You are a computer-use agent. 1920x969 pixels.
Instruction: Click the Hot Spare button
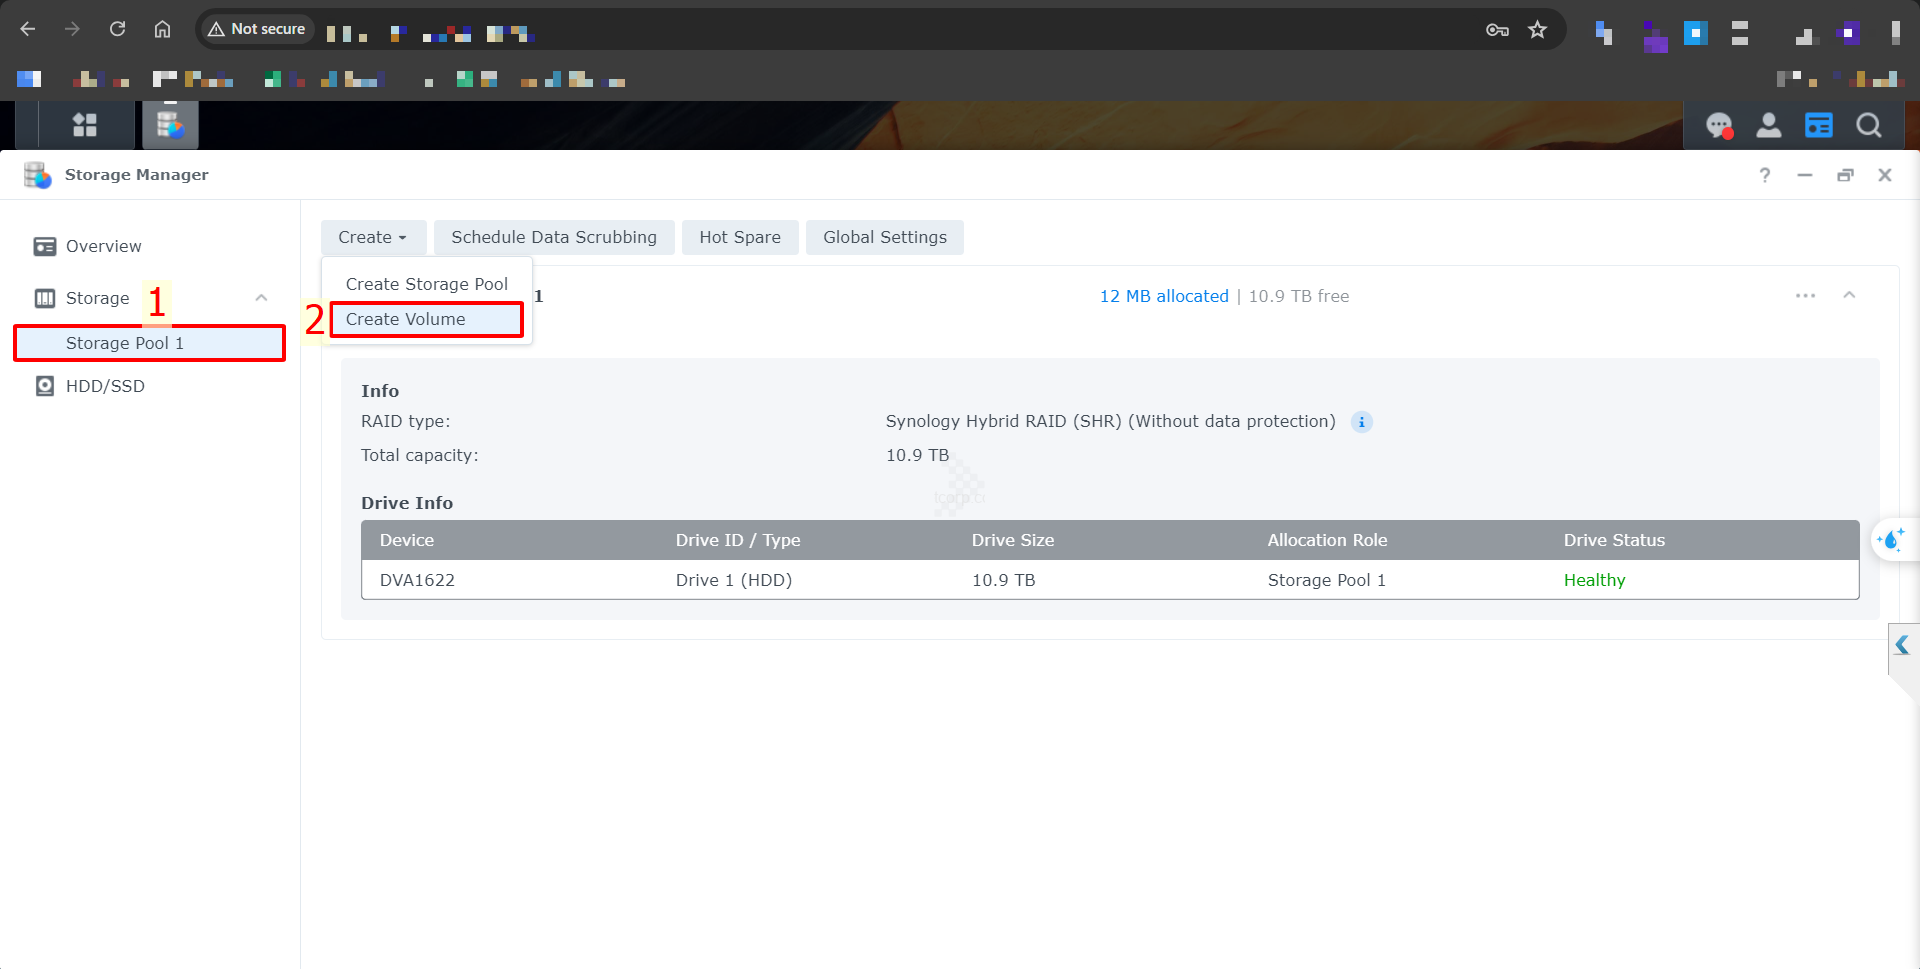739,237
